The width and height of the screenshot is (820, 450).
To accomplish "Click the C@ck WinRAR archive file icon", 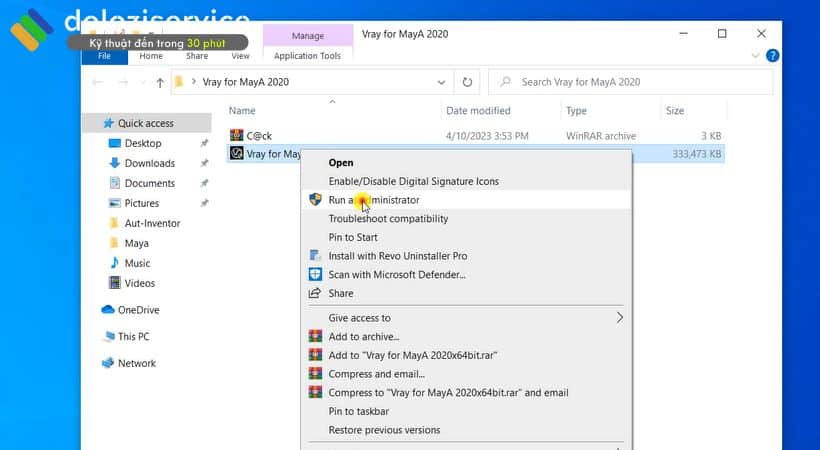I will tap(237, 135).
